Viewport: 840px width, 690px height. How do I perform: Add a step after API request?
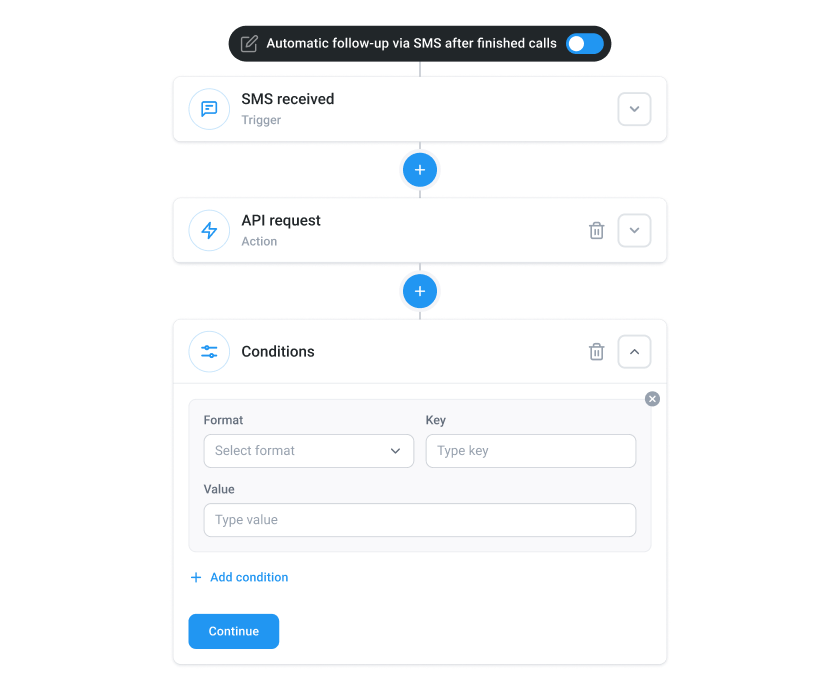click(x=420, y=291)
